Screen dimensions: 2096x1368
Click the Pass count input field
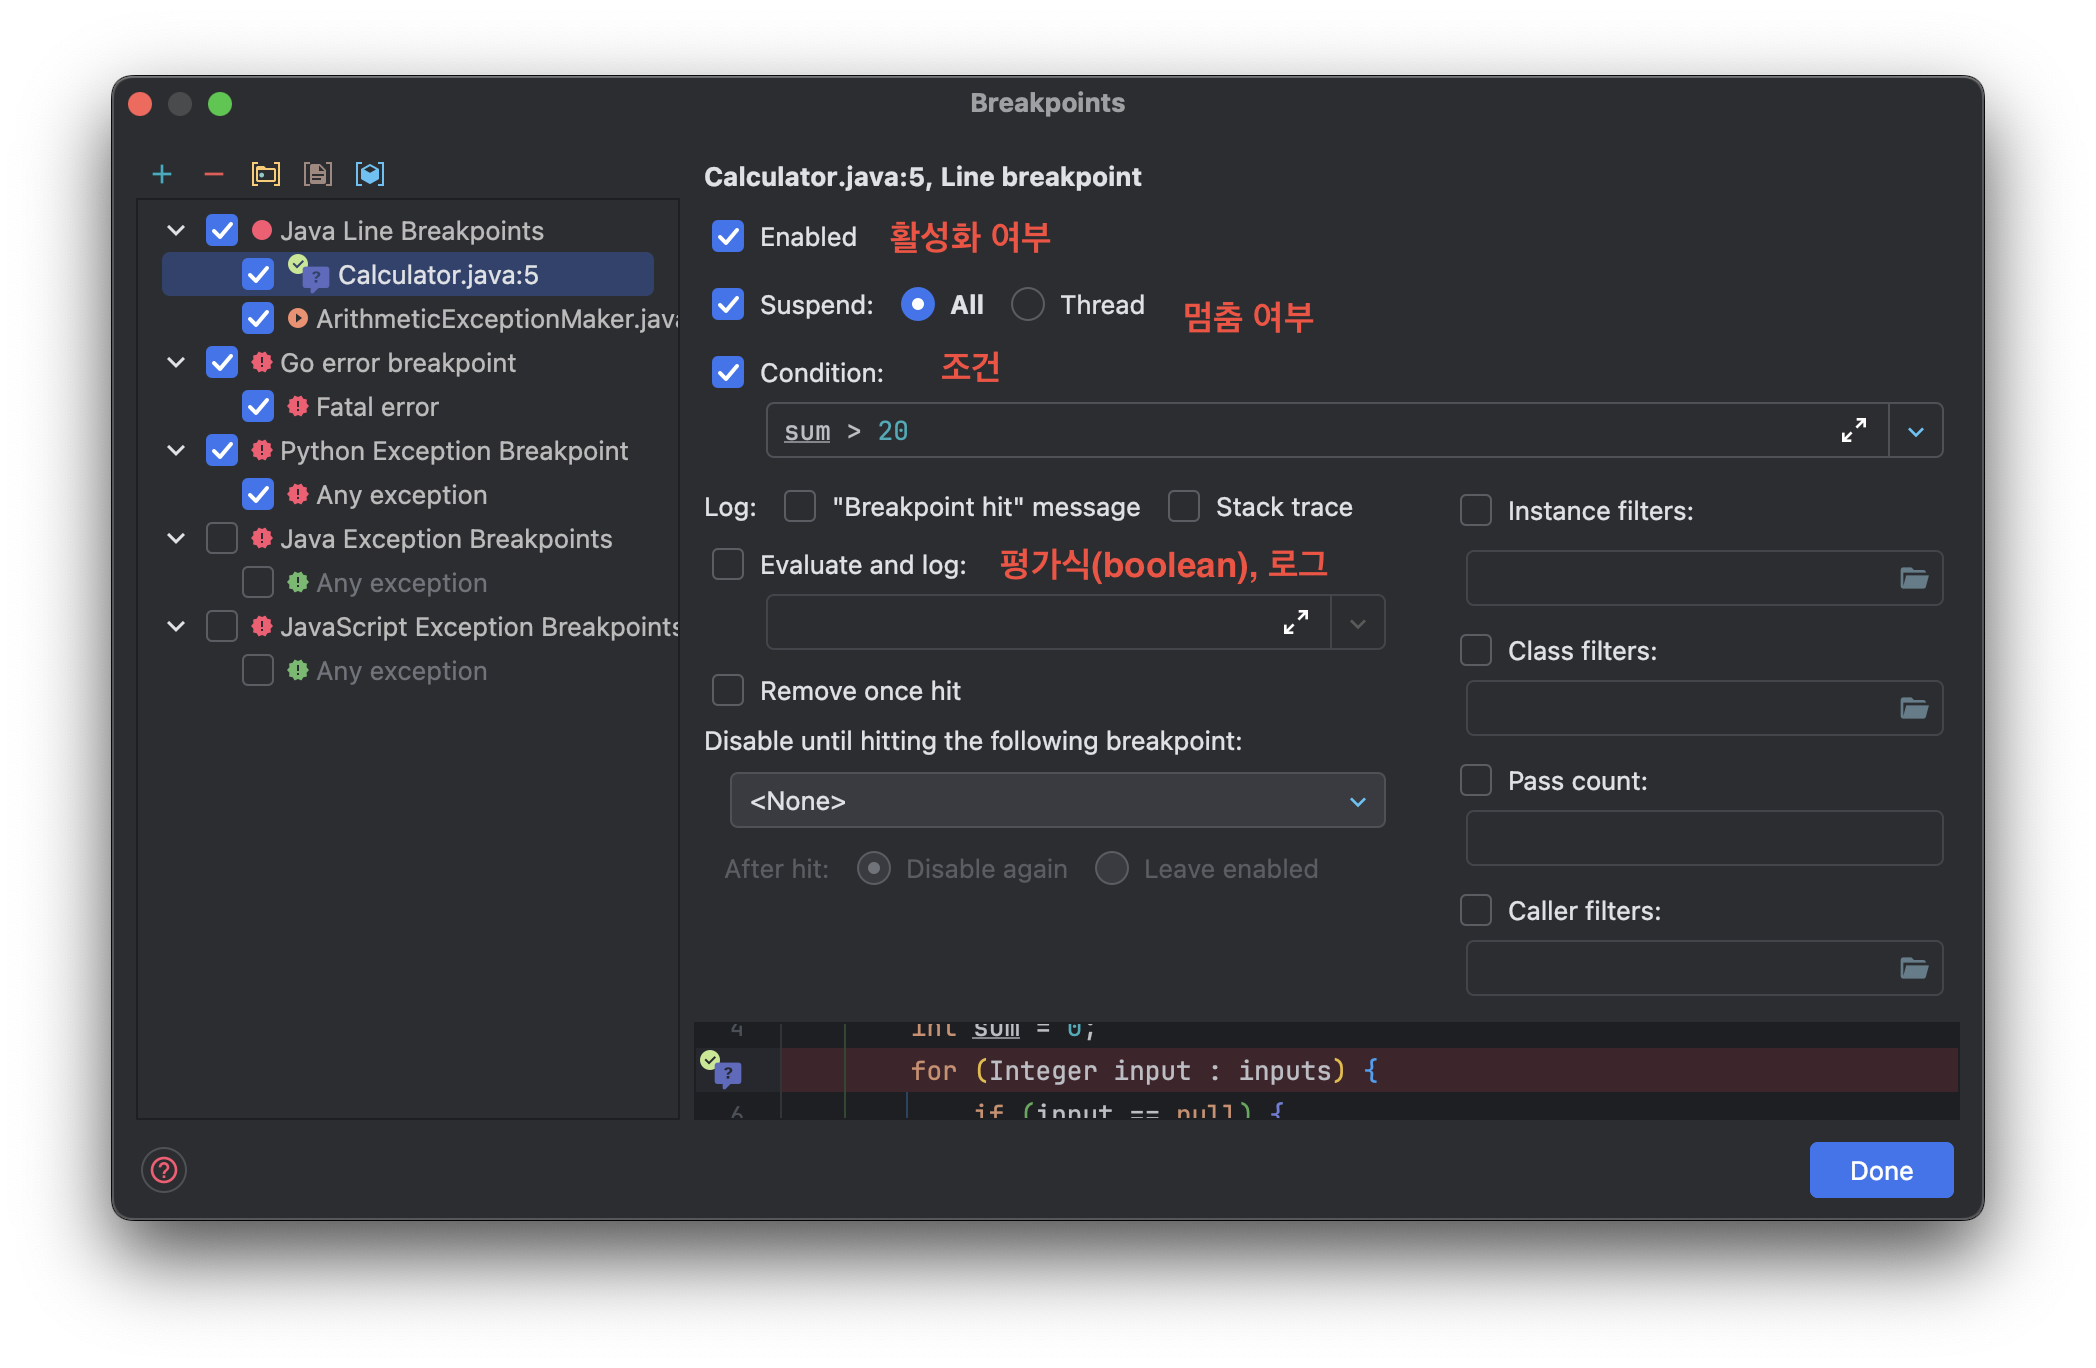pyautogui.click(x=1704, y=838)
